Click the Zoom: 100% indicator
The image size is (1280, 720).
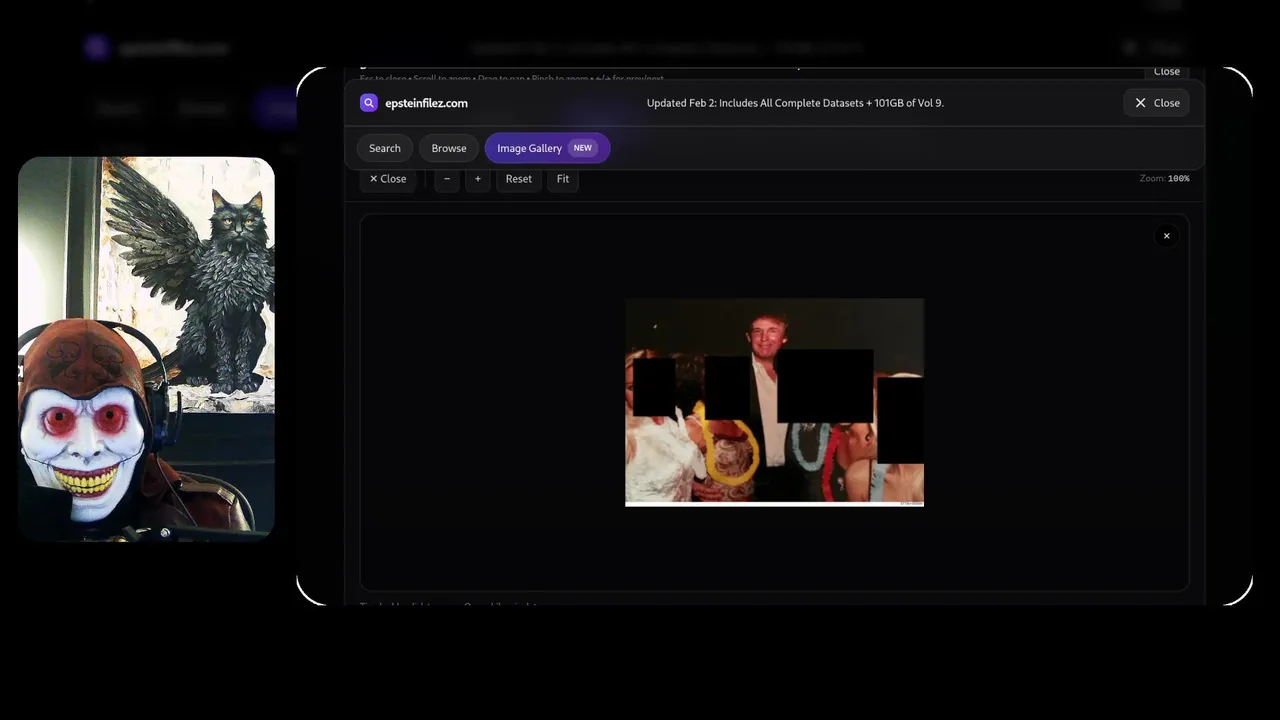click(x=1164, y=179)
